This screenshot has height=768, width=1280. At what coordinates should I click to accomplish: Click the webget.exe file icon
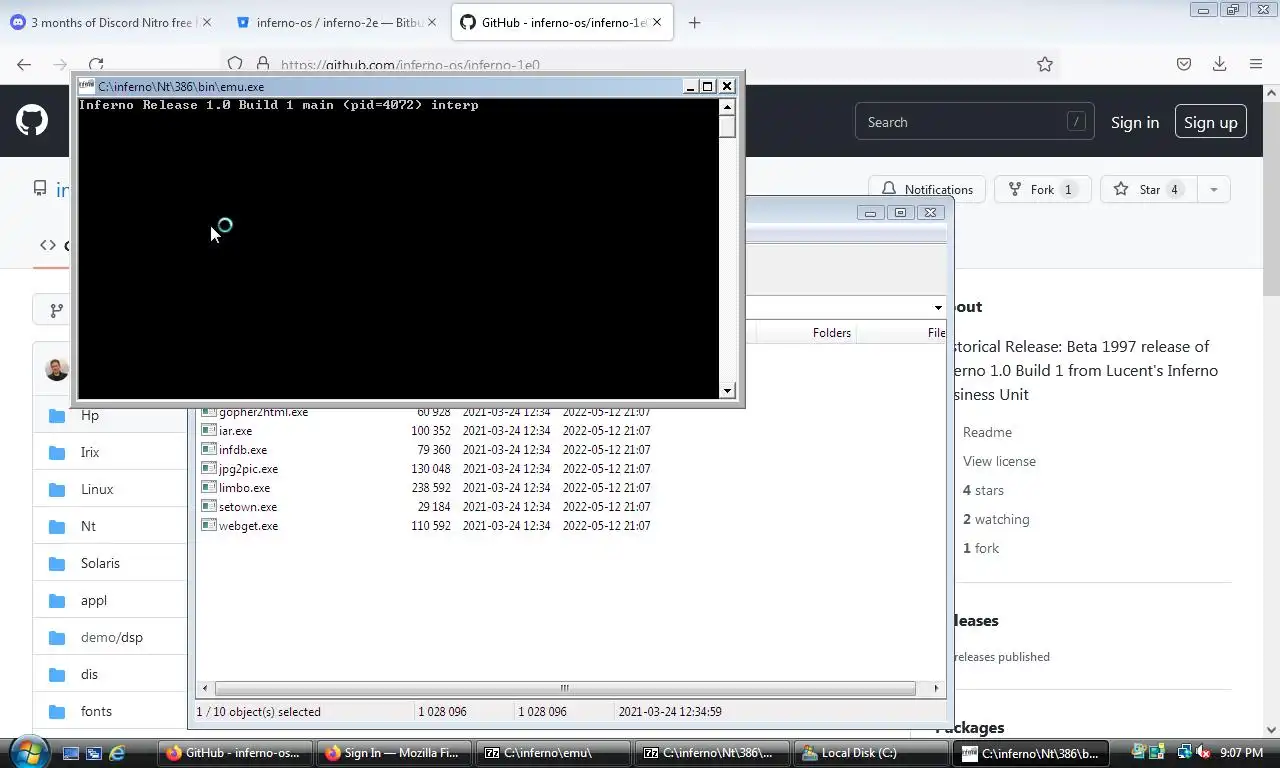[208, 525]
